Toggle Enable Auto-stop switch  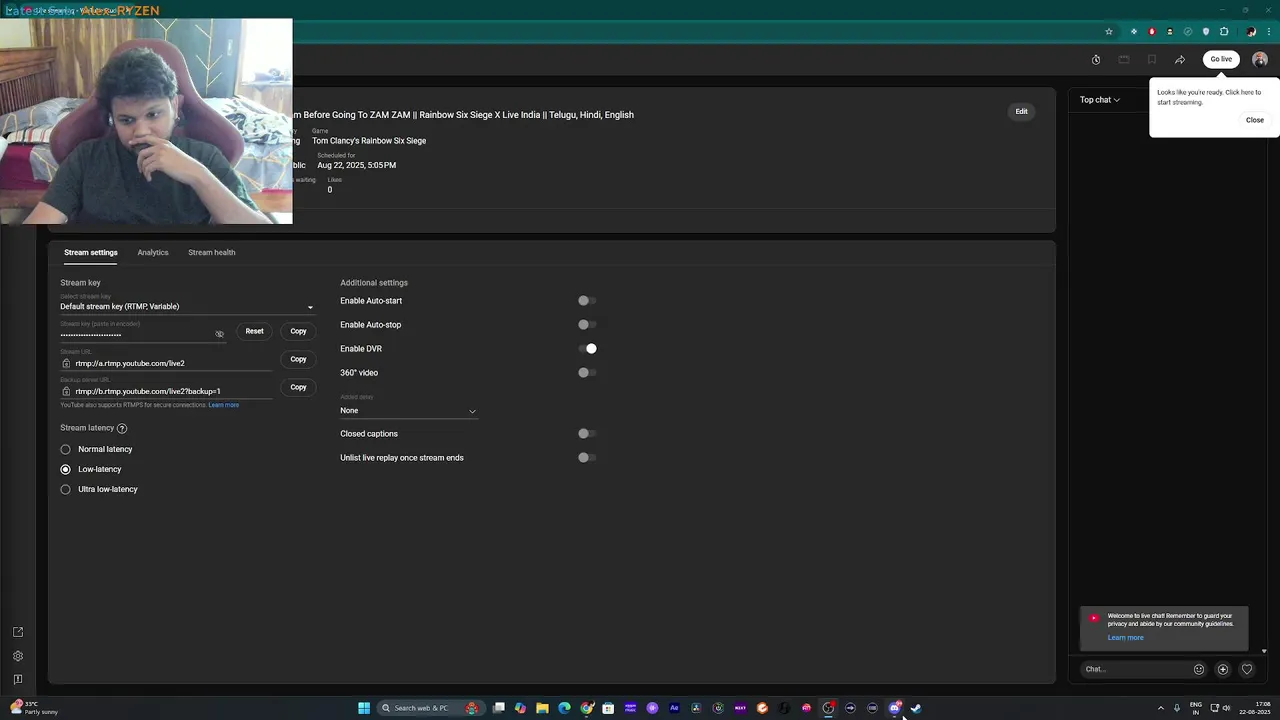[587, 325]
